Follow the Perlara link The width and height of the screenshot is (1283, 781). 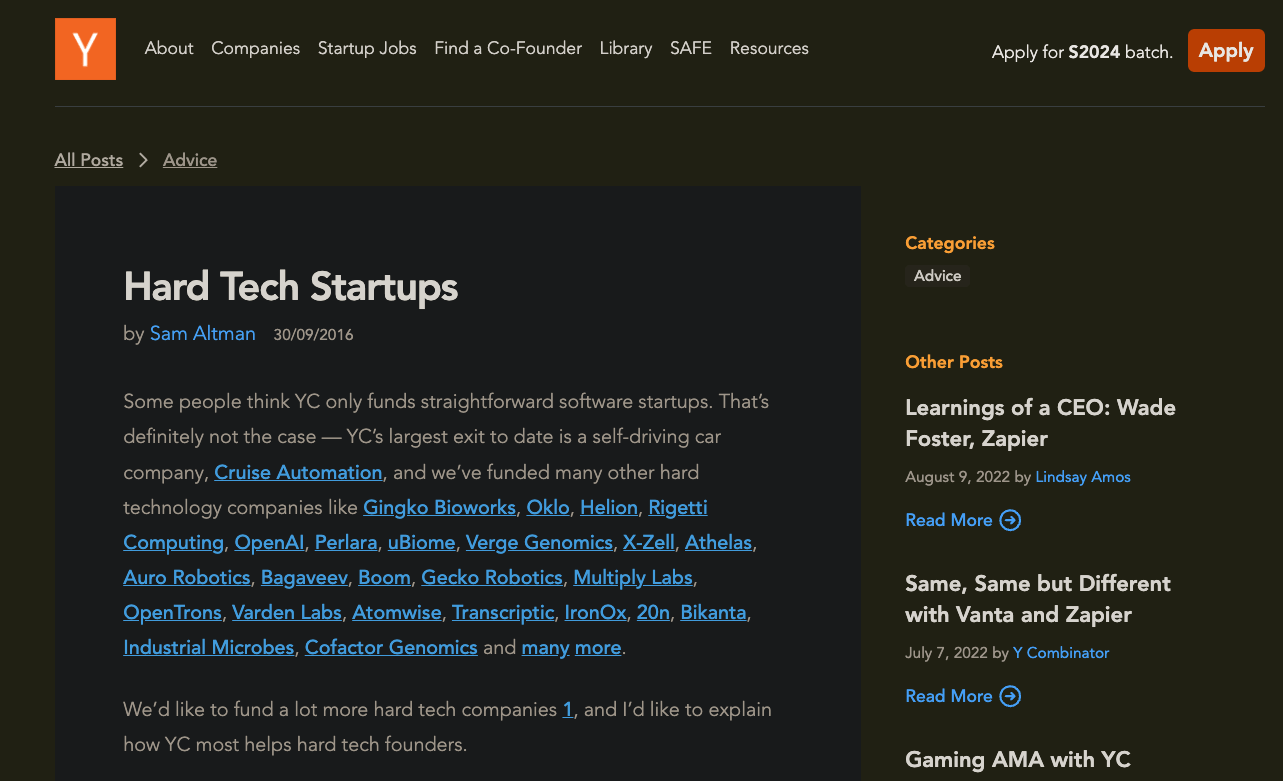[346, 542]
